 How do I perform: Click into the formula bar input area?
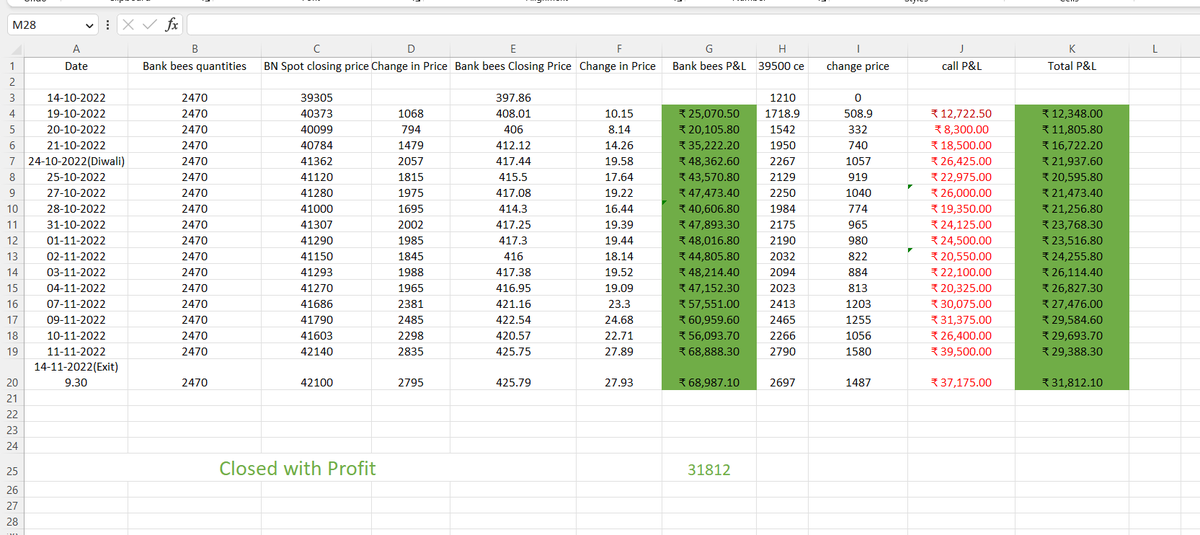(690, 23)
